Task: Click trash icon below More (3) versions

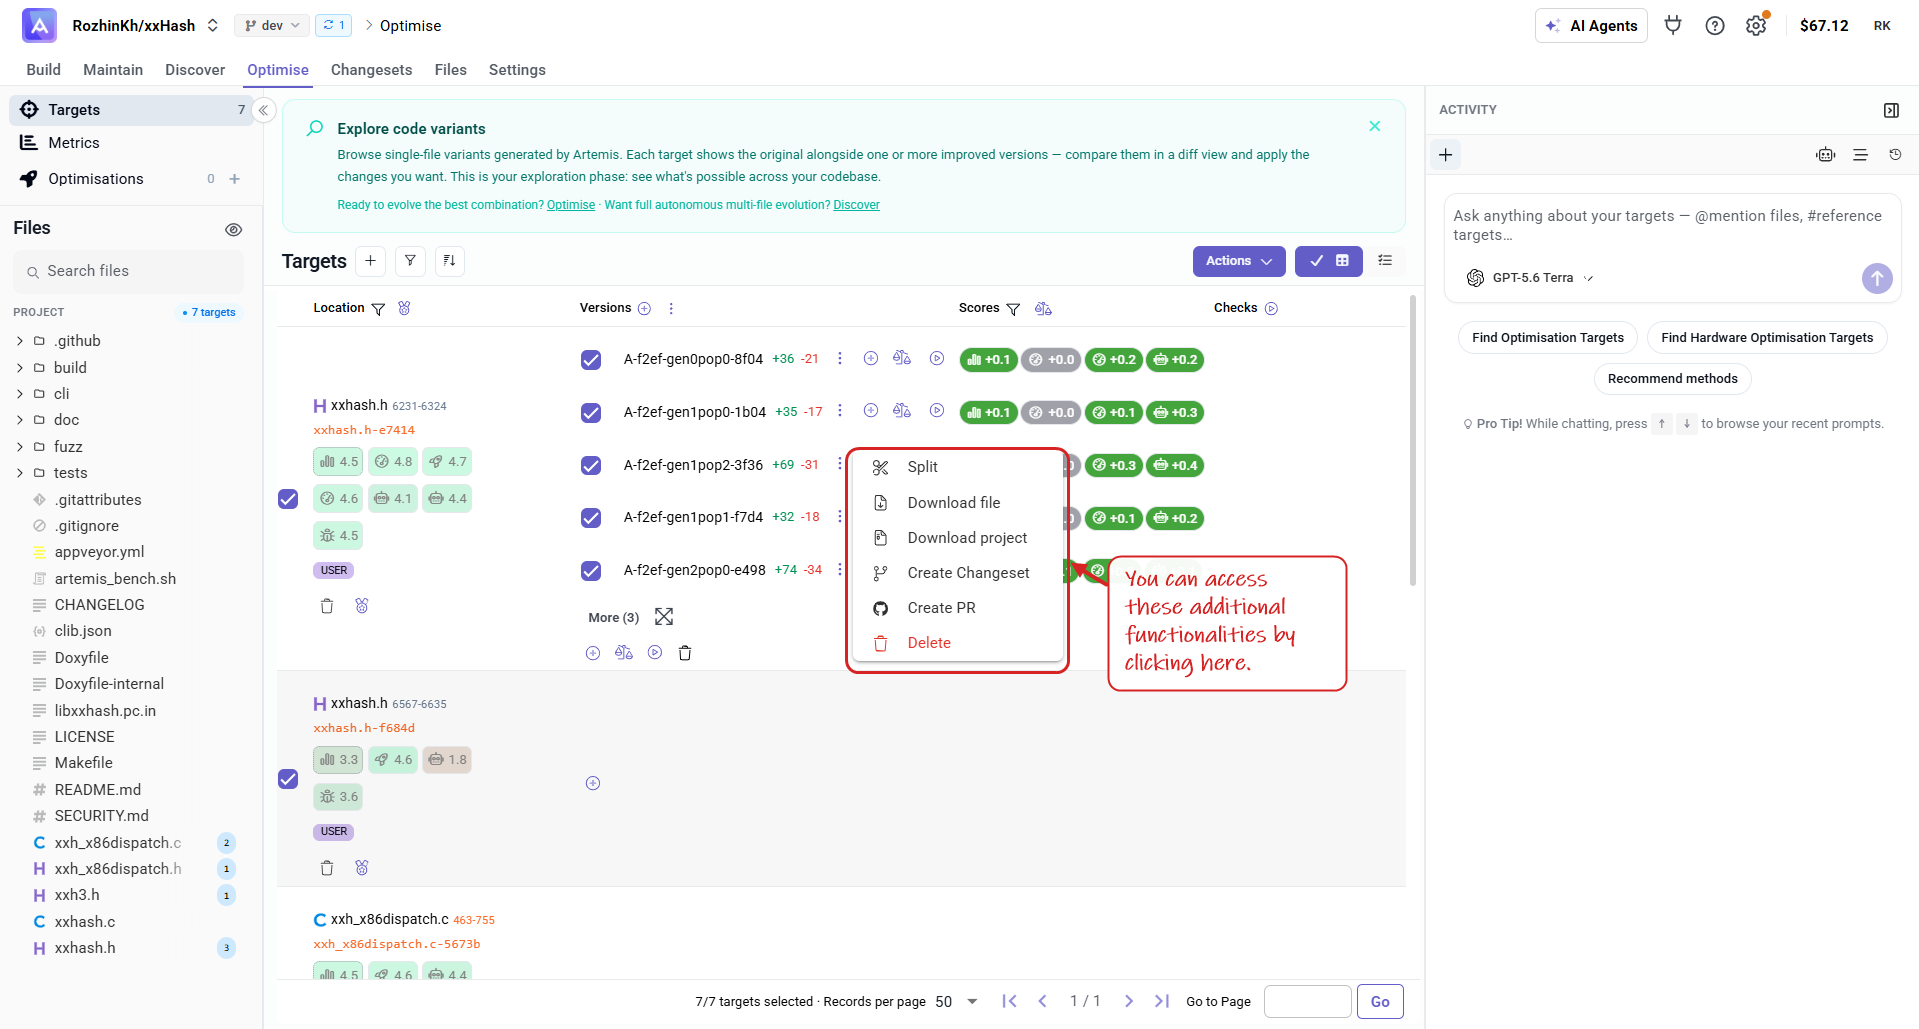Action: pyautogui.click(x=685, y=653)
